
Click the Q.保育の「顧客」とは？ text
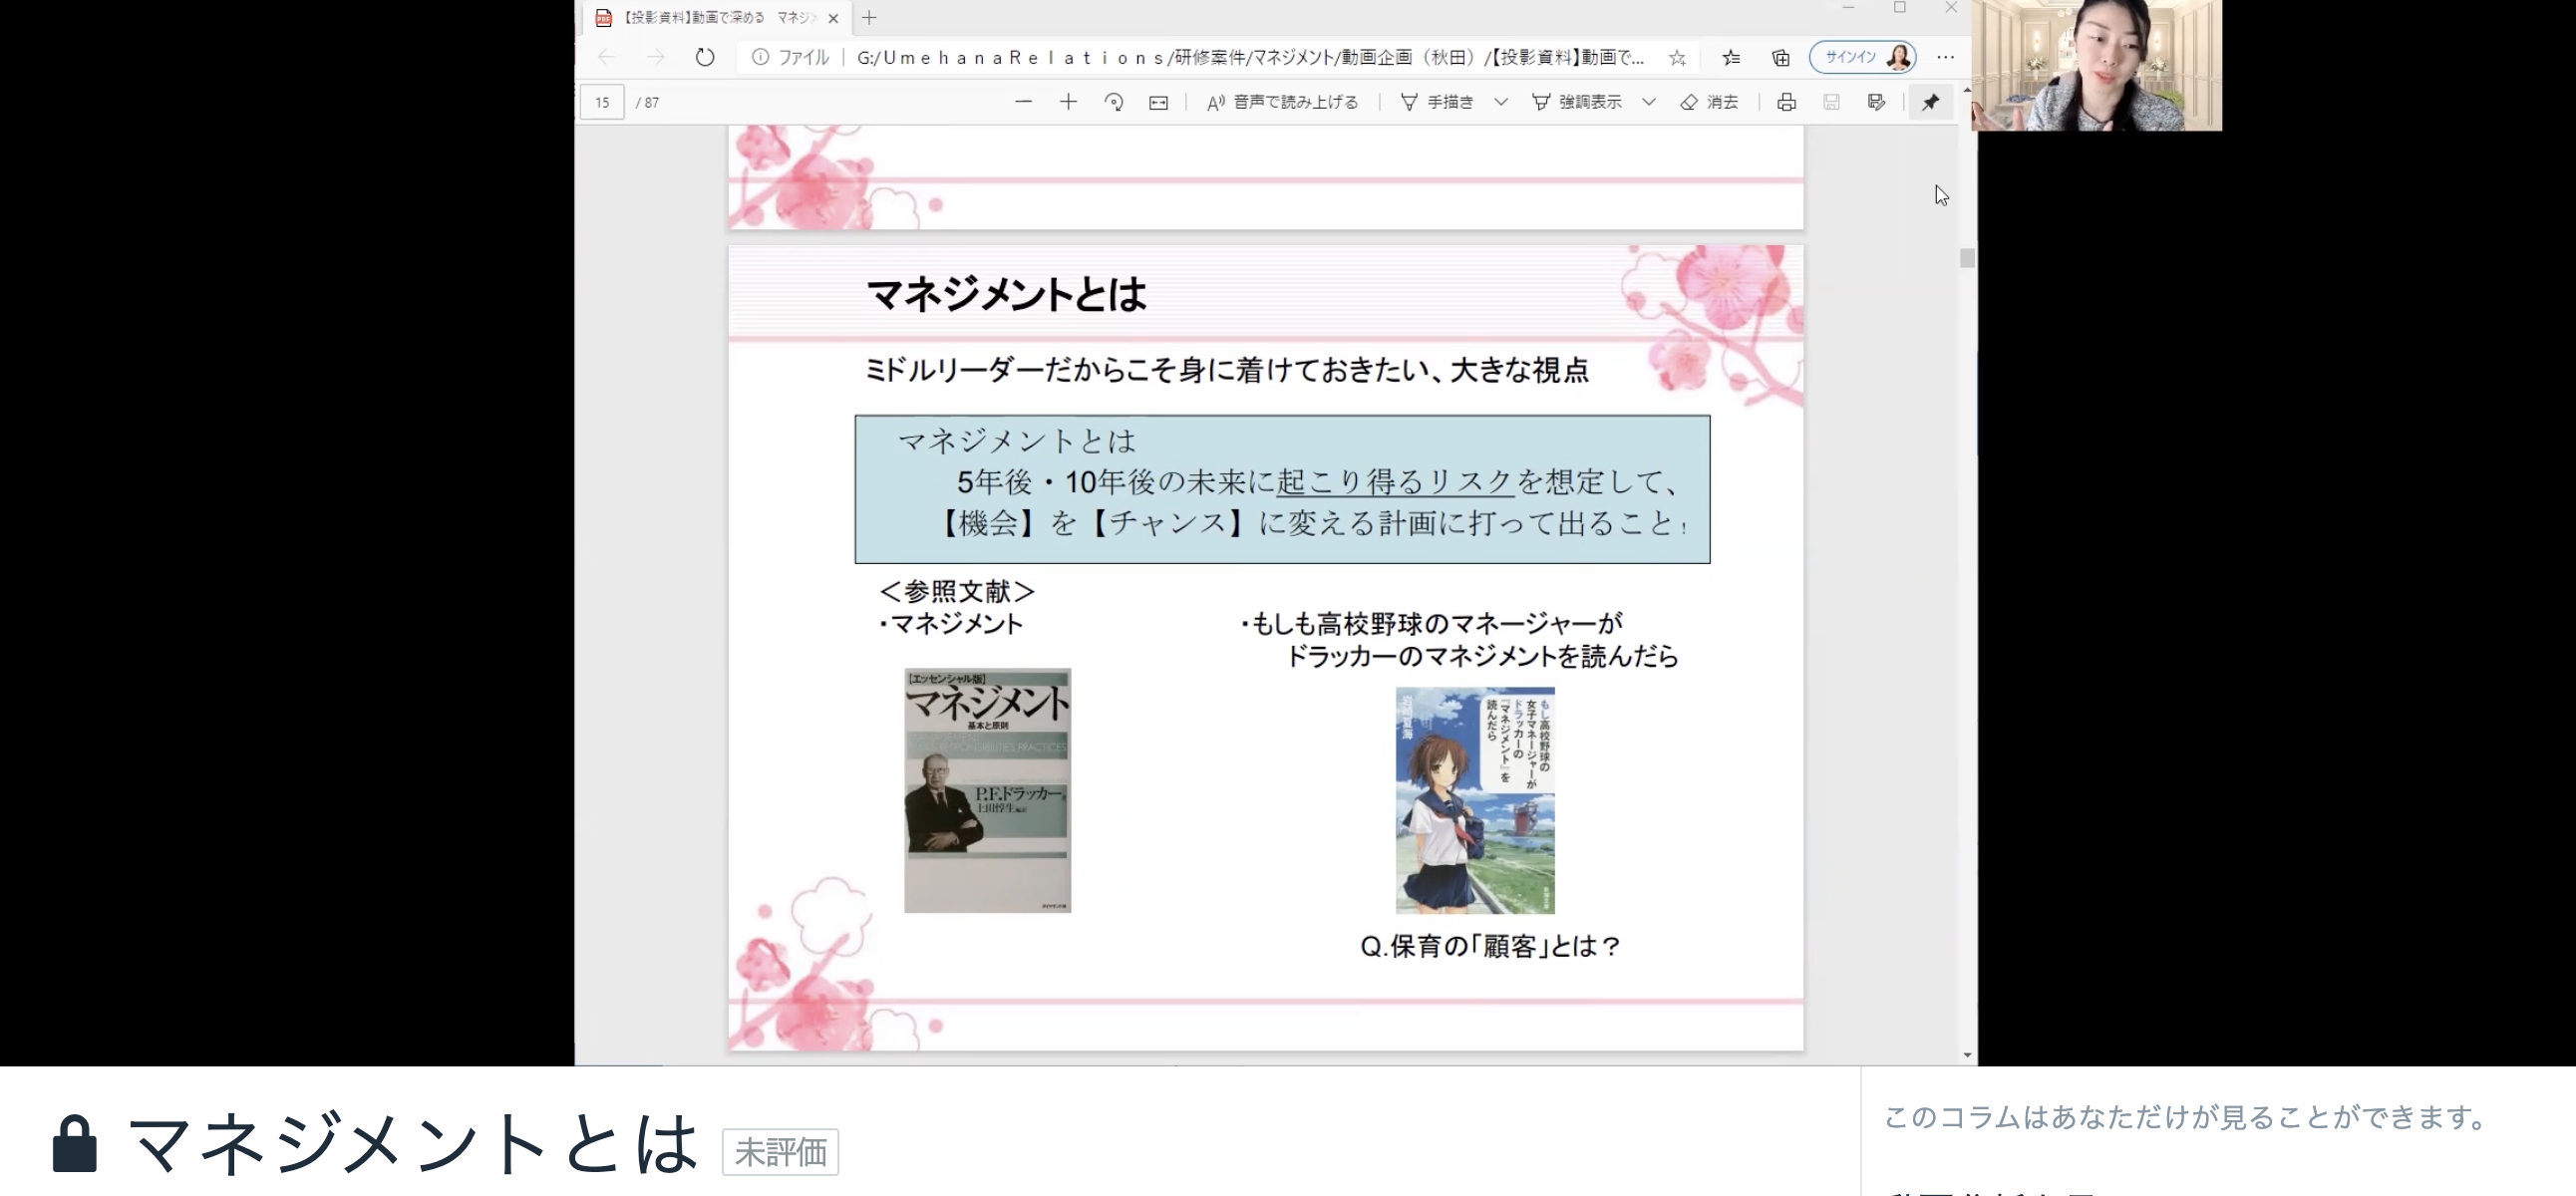(1490, 946)
